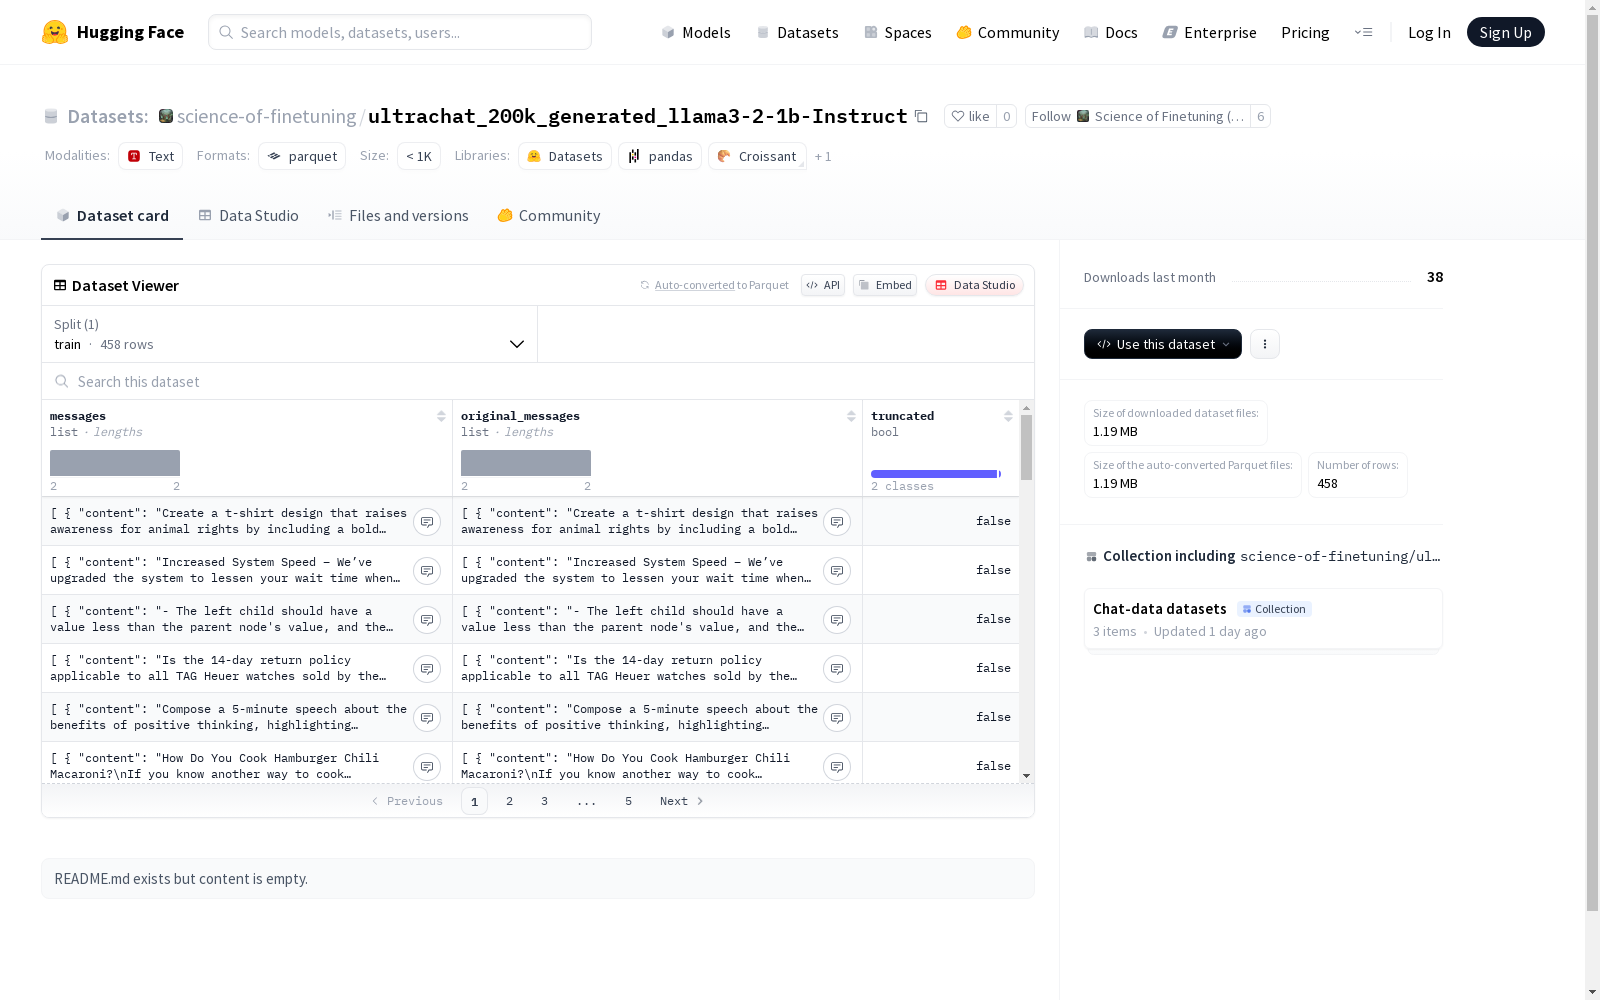Image resolution: width=1600 pixels, height=1000 pixels.
Task: Copy dataset name using the copy icon
Action: pos(921,116)
